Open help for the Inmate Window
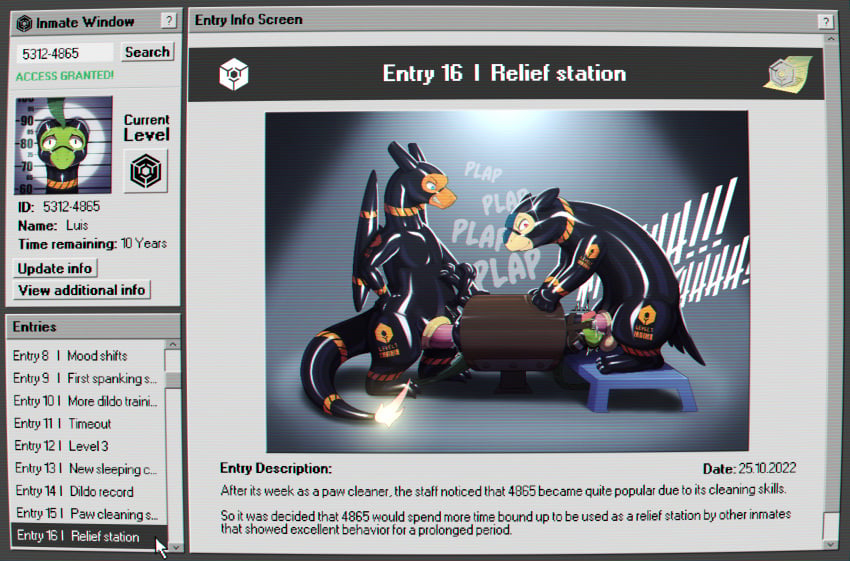The width and height of the screenshot is (850, 561). coord(169,21)
